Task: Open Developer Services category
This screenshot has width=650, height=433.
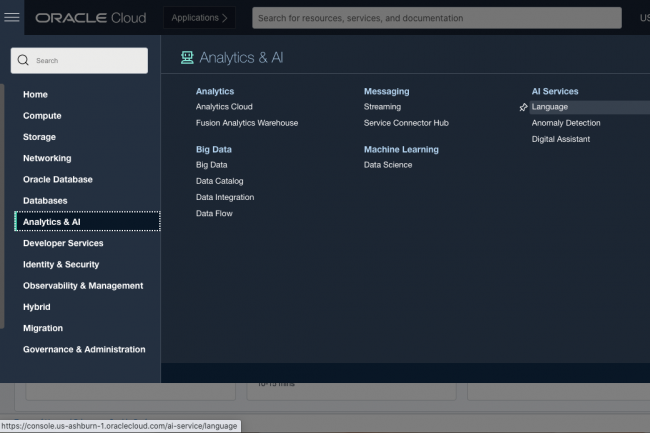Action: coord(63,243)
